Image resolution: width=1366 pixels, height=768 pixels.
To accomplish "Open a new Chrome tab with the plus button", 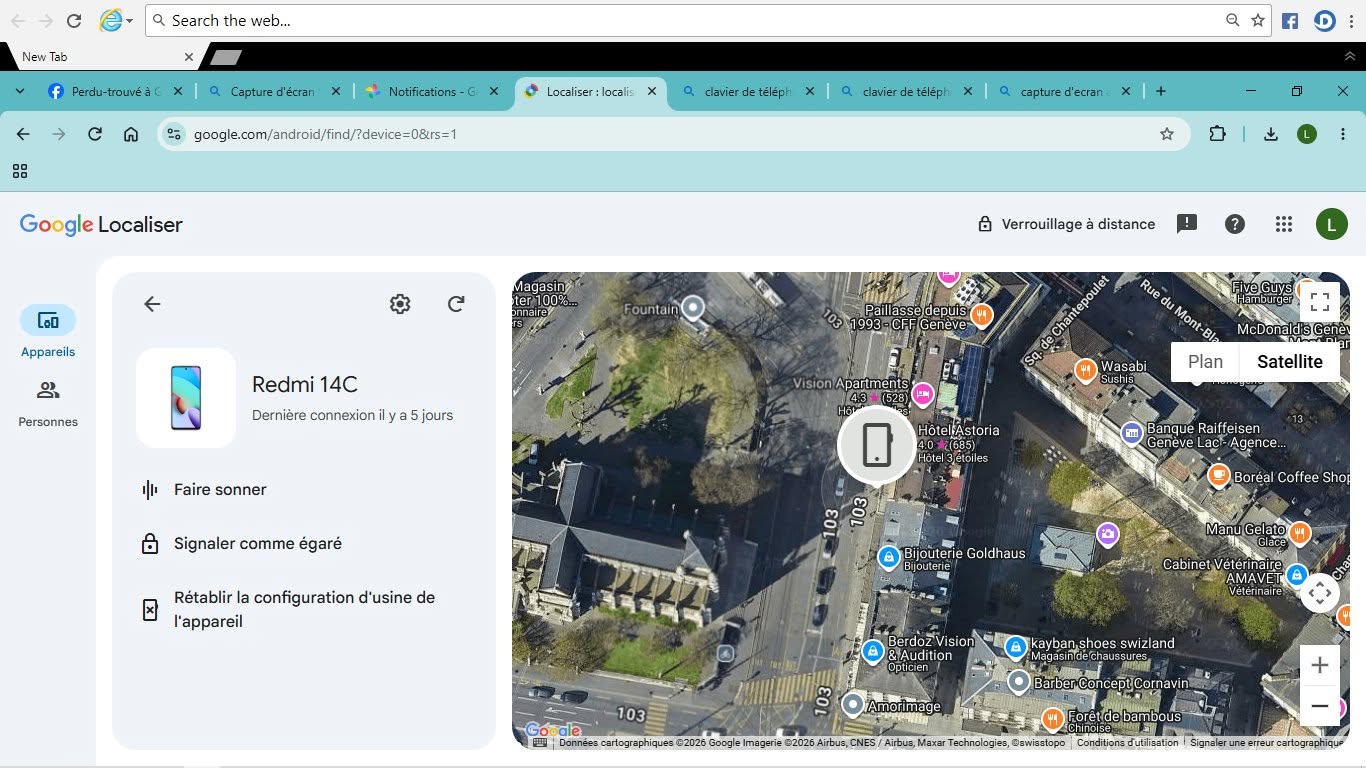I will click(x=1160, y=91).
